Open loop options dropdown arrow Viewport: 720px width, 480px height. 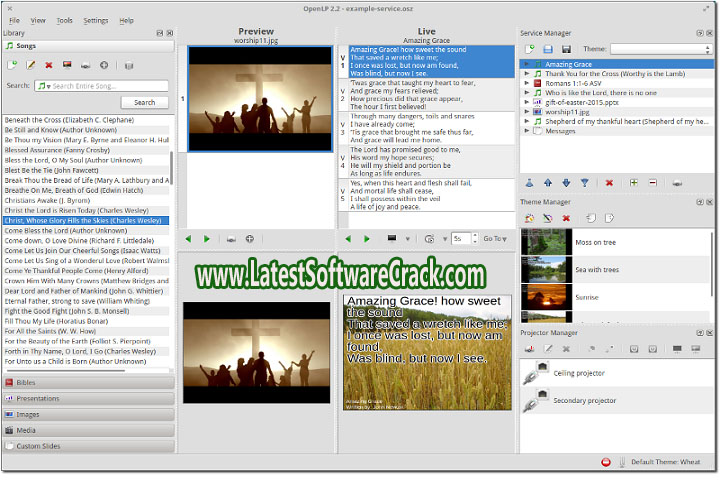[444, 239]
